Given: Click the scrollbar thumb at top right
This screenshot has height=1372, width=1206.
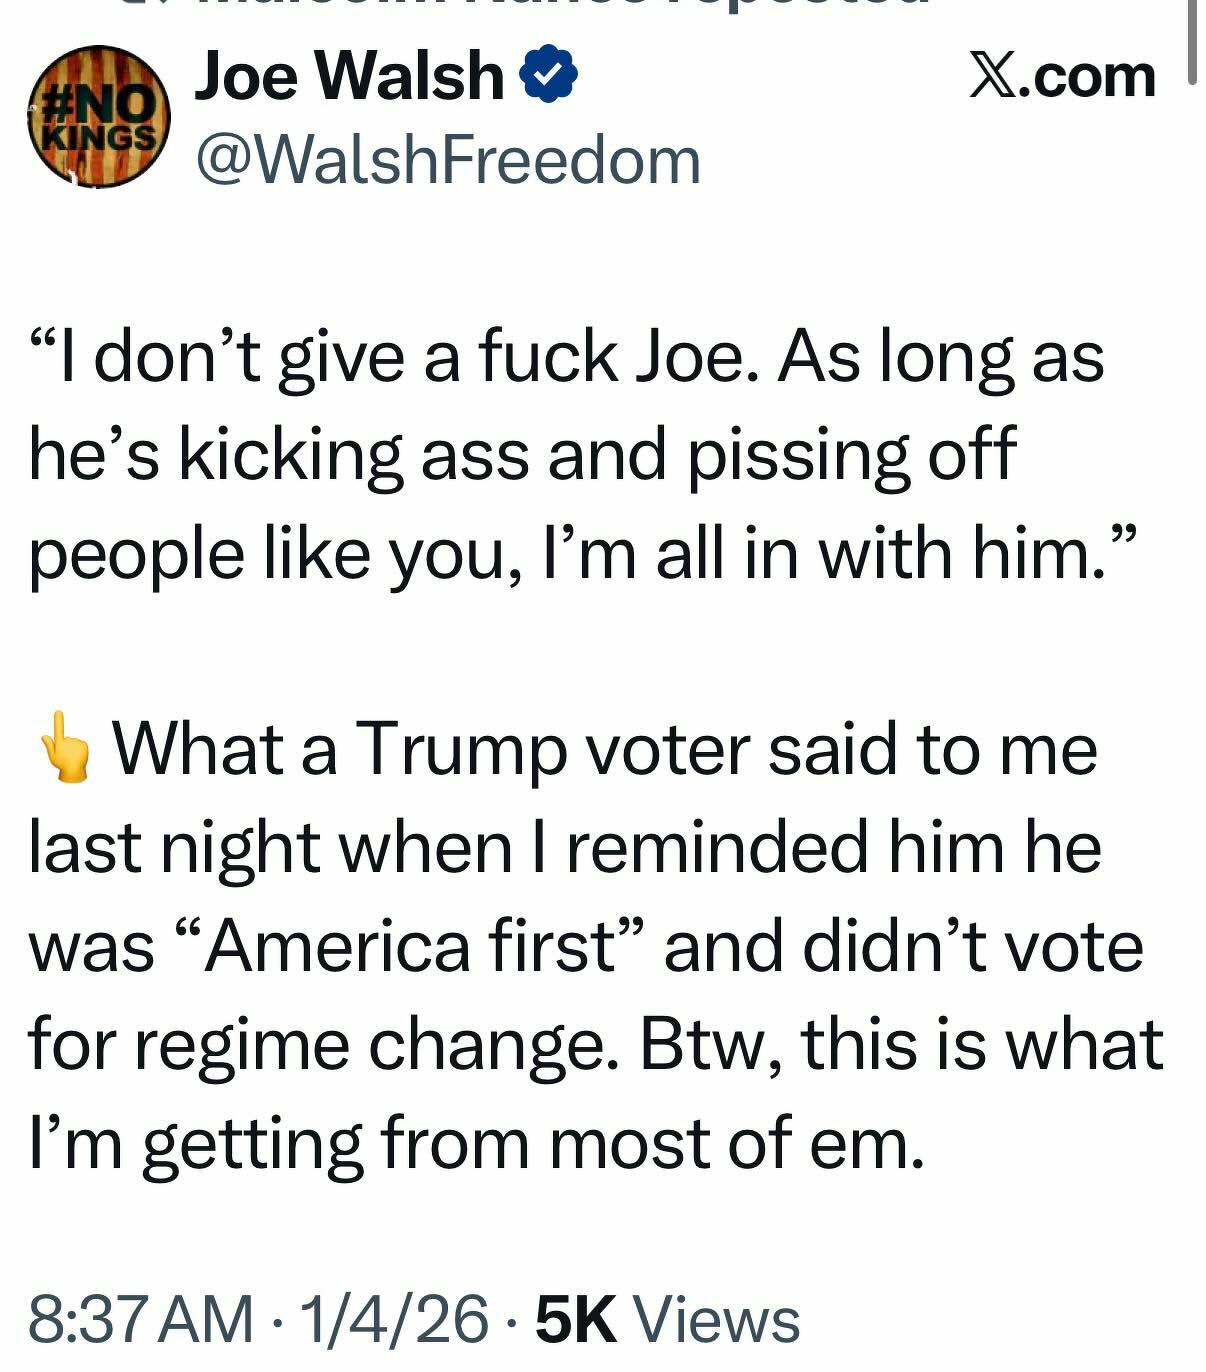Looking at the screenshot, I should tap(1192, 40).
